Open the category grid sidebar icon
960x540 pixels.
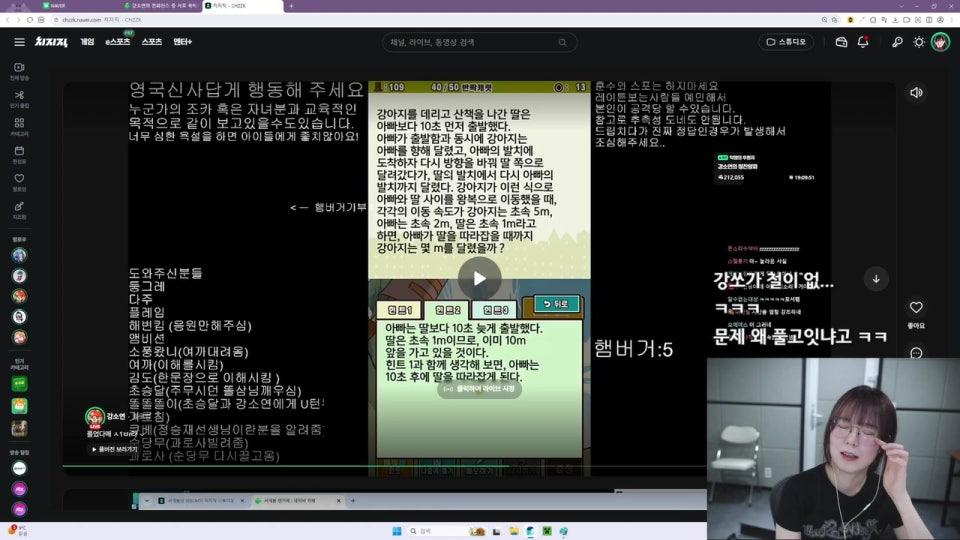(19, 125)
